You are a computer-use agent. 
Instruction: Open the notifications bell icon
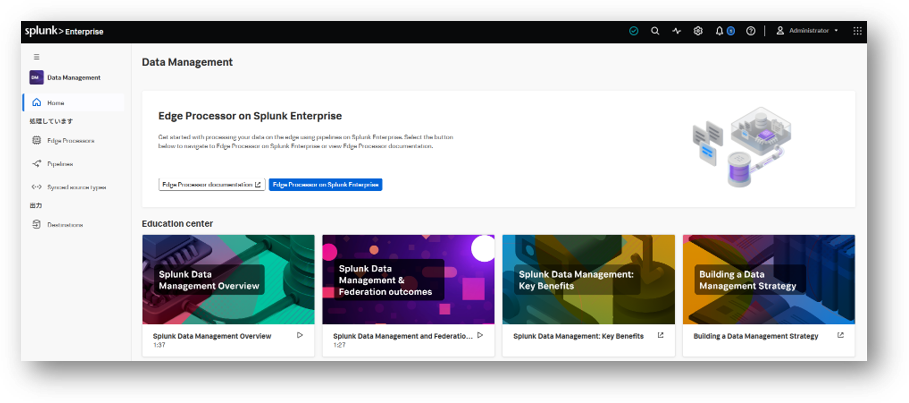(719, 31)
